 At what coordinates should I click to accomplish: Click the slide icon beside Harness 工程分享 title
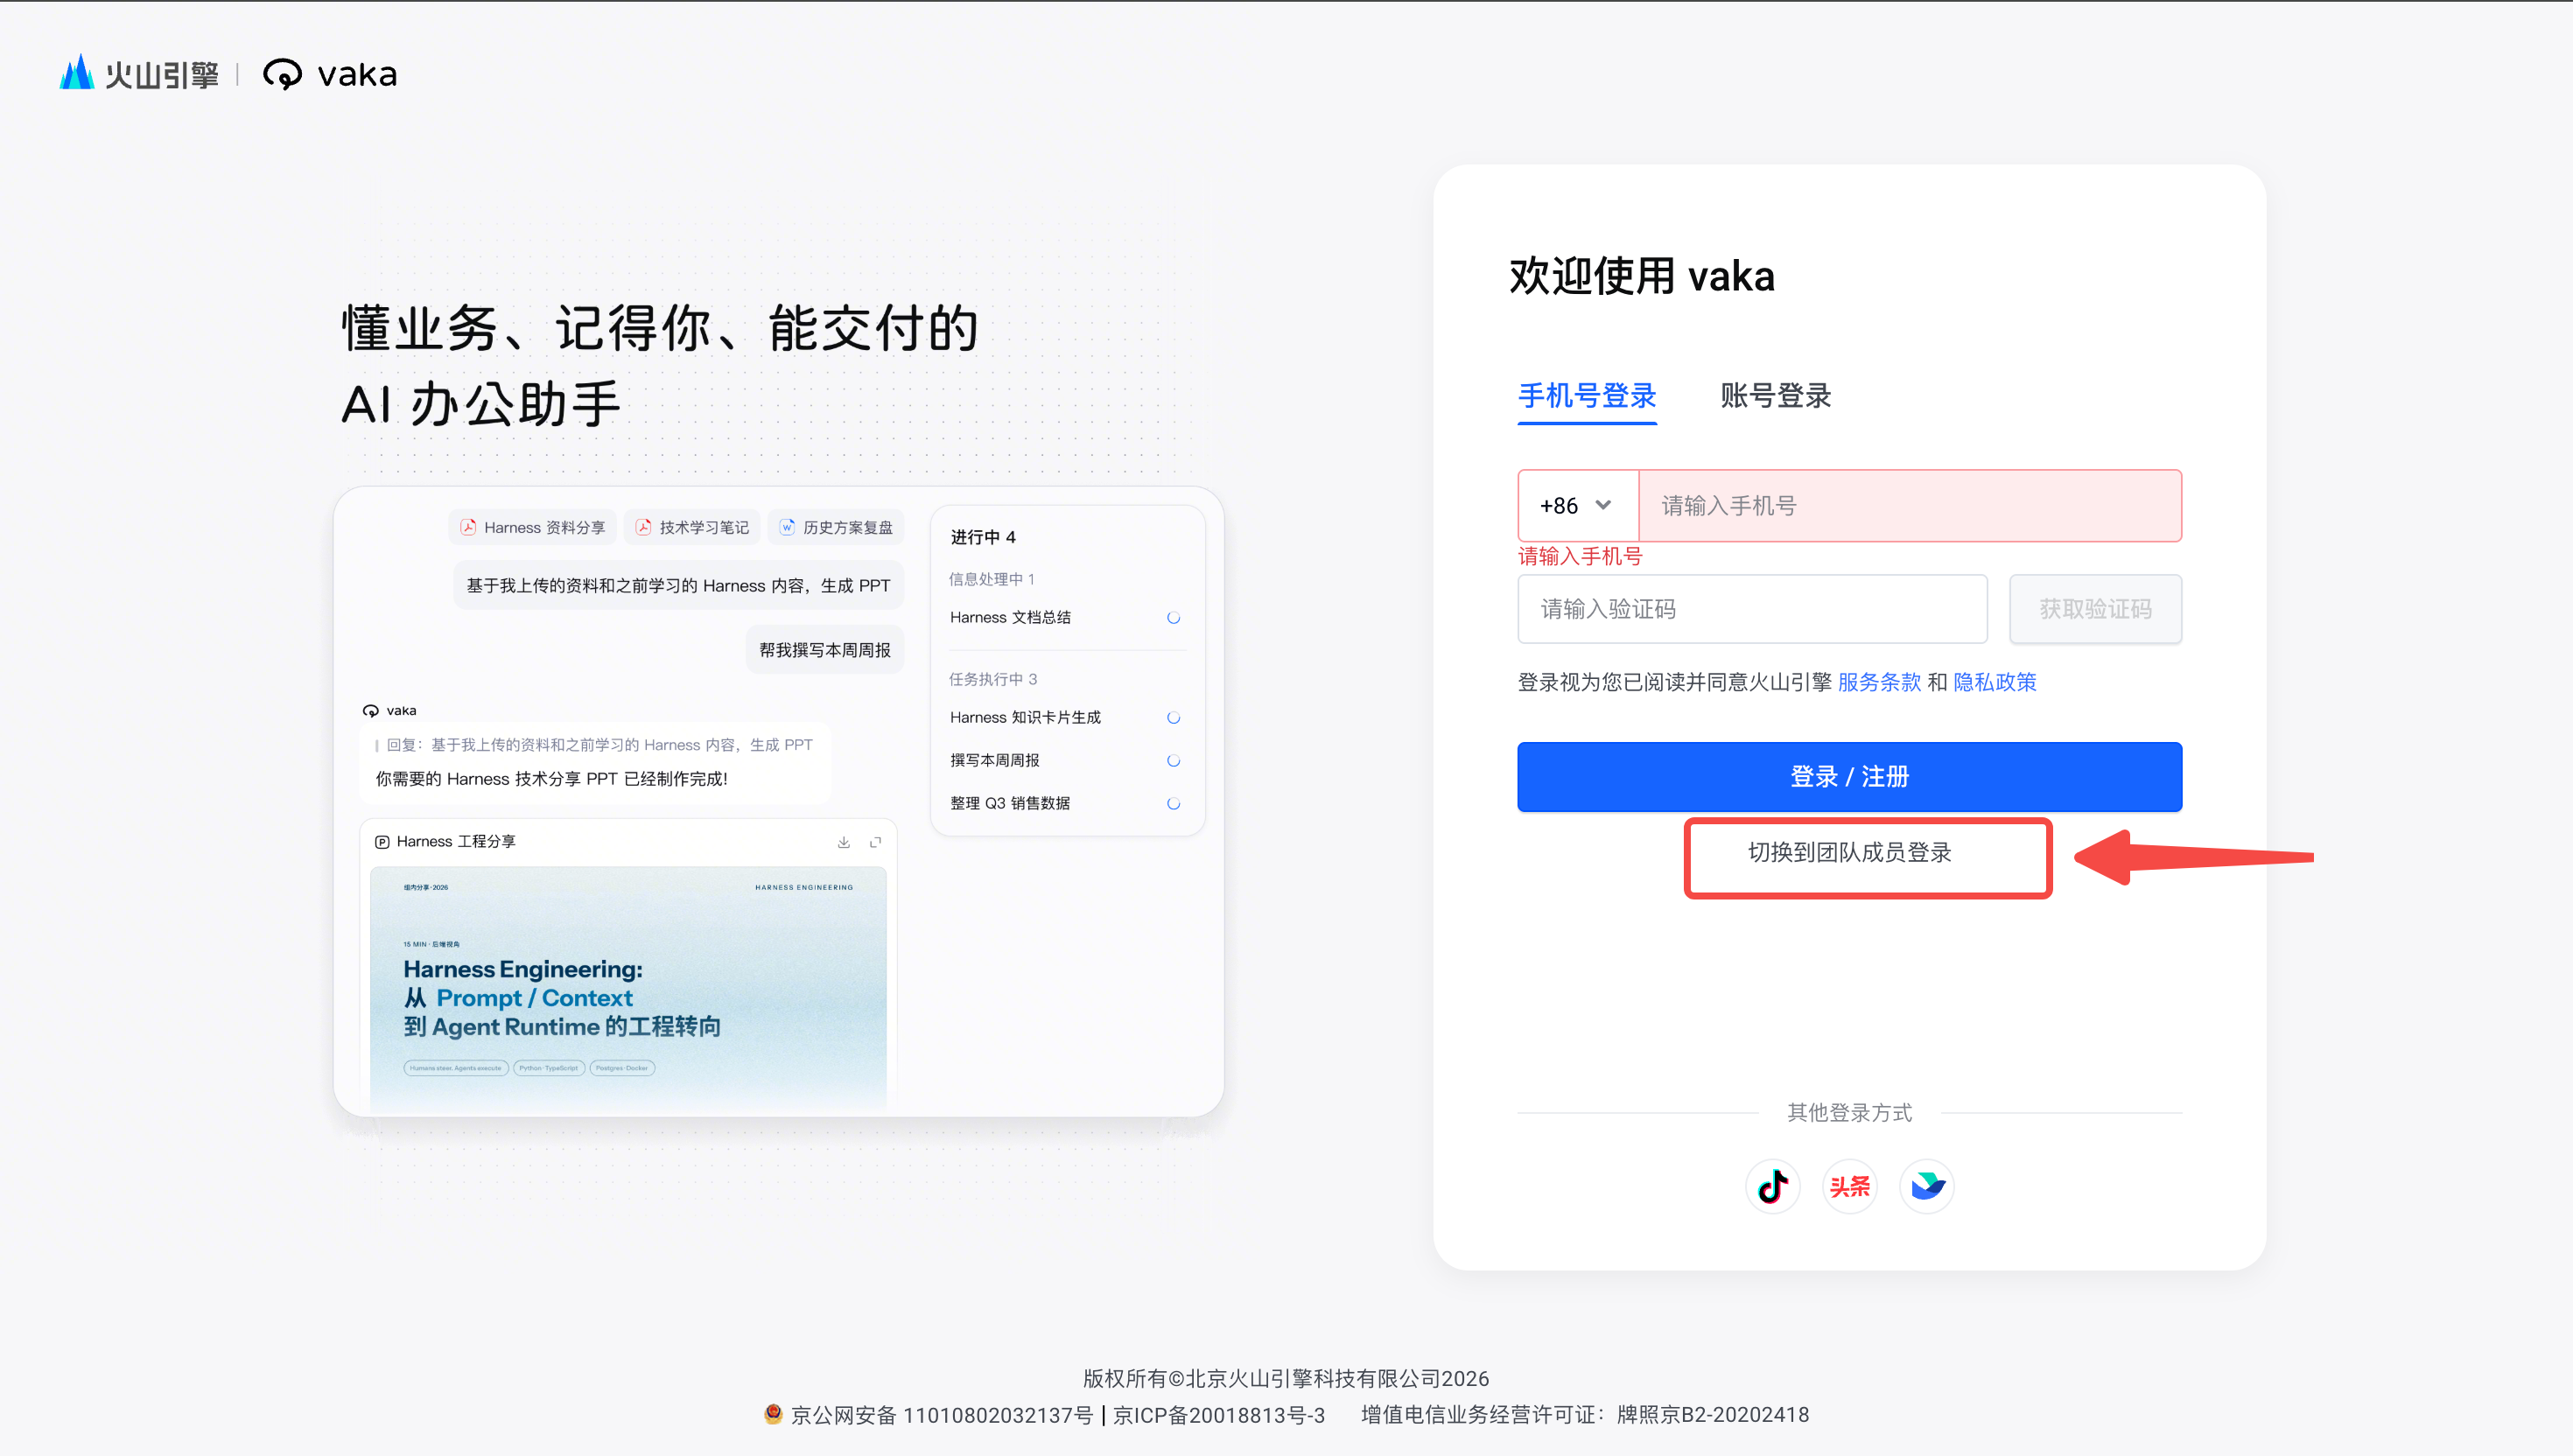[382, 842]
